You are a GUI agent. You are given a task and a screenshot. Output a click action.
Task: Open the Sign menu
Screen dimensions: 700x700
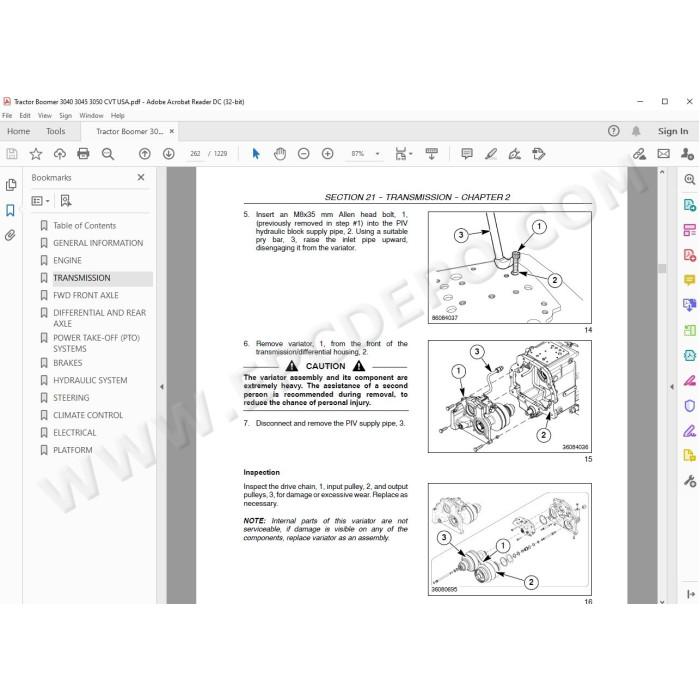(65, 116)
